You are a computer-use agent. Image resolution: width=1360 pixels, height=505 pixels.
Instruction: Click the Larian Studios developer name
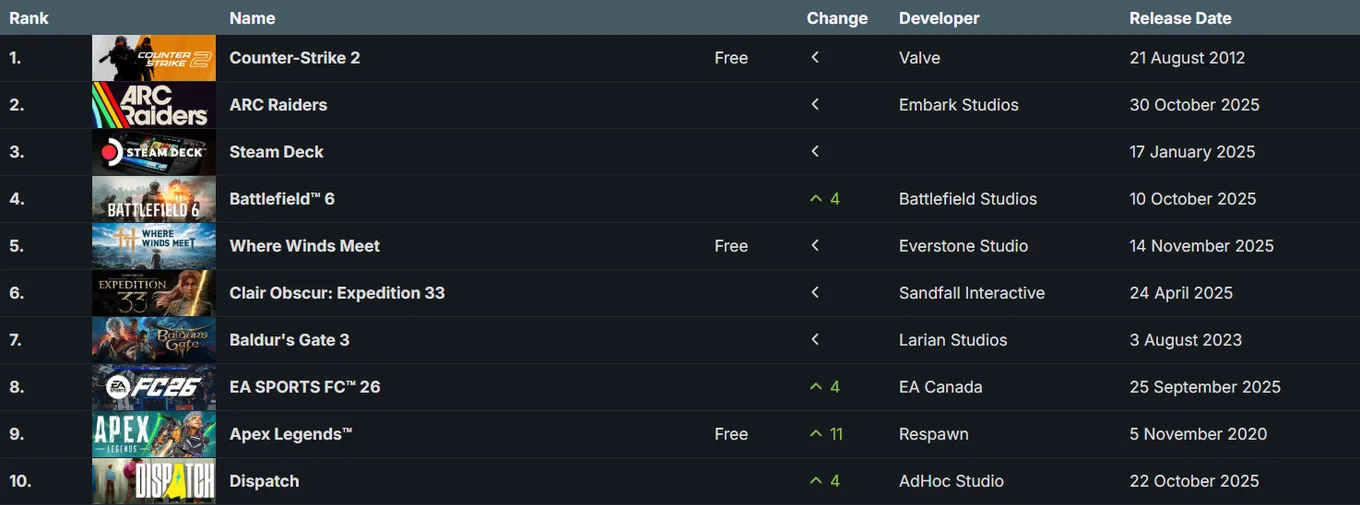(953, 340)
